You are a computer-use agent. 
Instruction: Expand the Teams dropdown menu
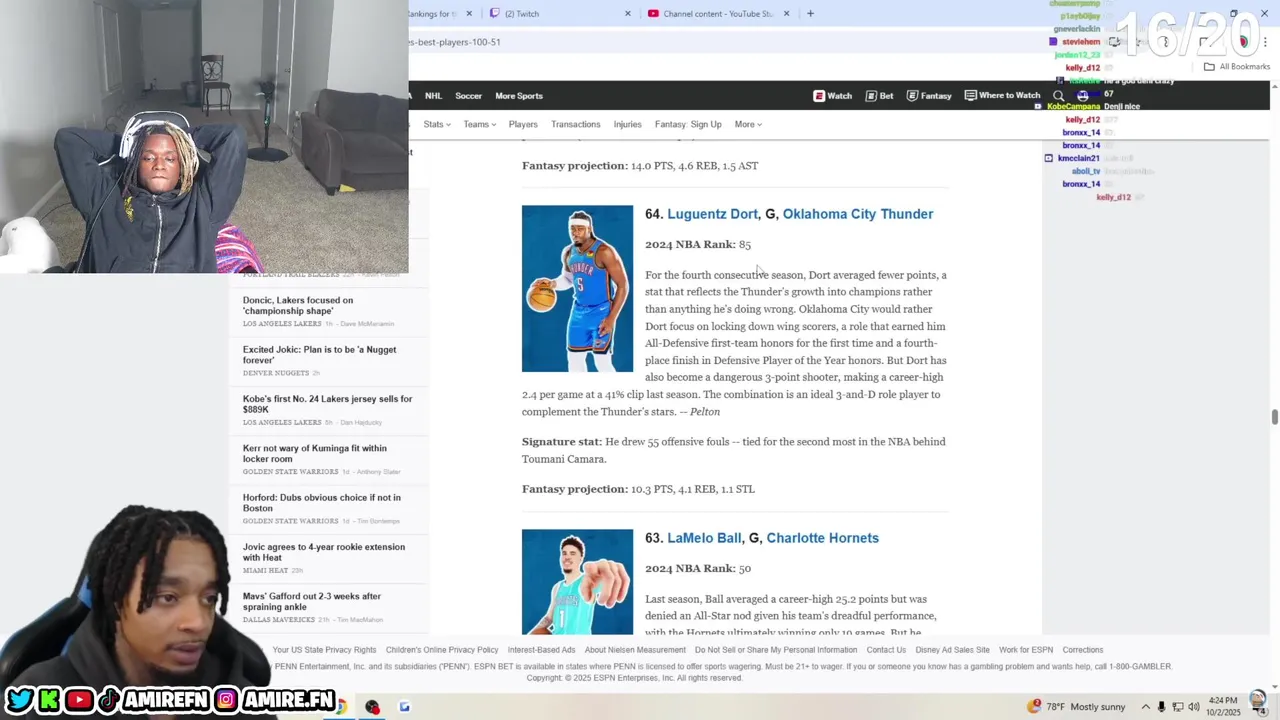pyautogui.click(x=479, y=125)
